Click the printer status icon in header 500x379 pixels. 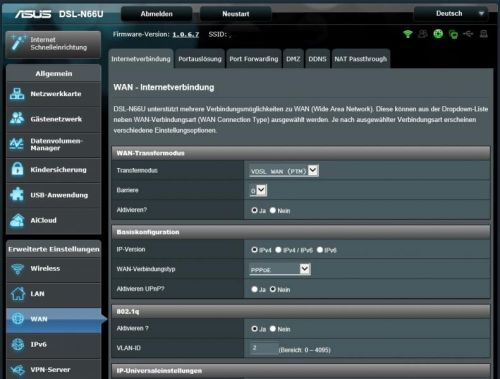point(484,34)
